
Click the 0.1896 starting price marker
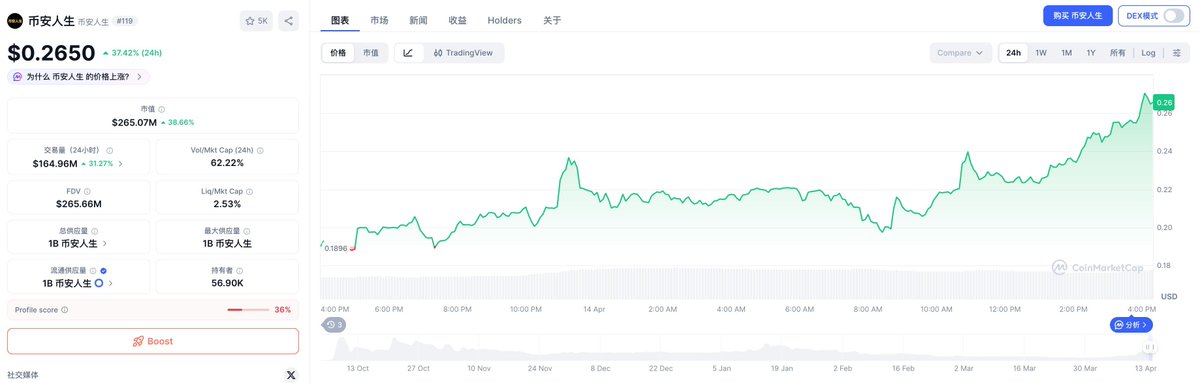336,248
